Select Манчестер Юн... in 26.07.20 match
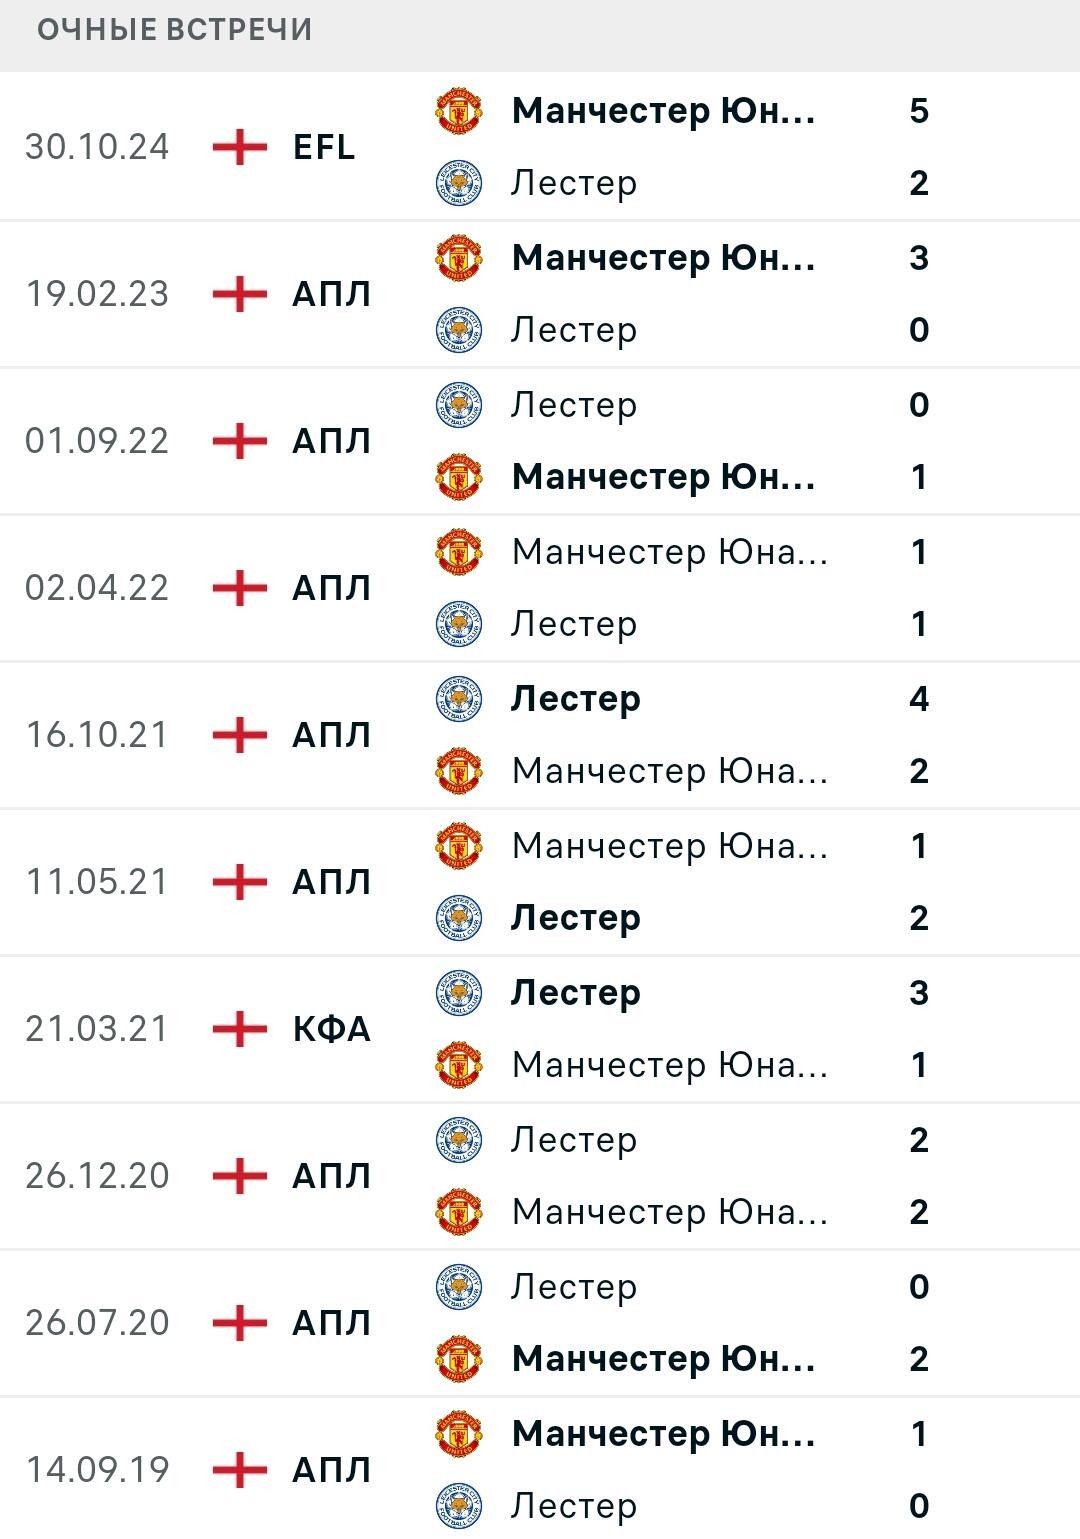The image size is (1080, 1539). click(x=664, y=1359)
